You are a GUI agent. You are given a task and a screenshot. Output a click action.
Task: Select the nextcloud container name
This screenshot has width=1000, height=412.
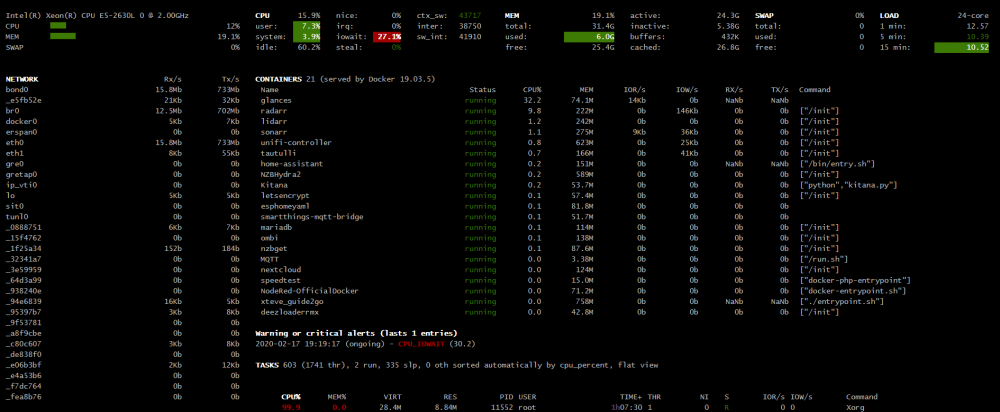(281, 269)
